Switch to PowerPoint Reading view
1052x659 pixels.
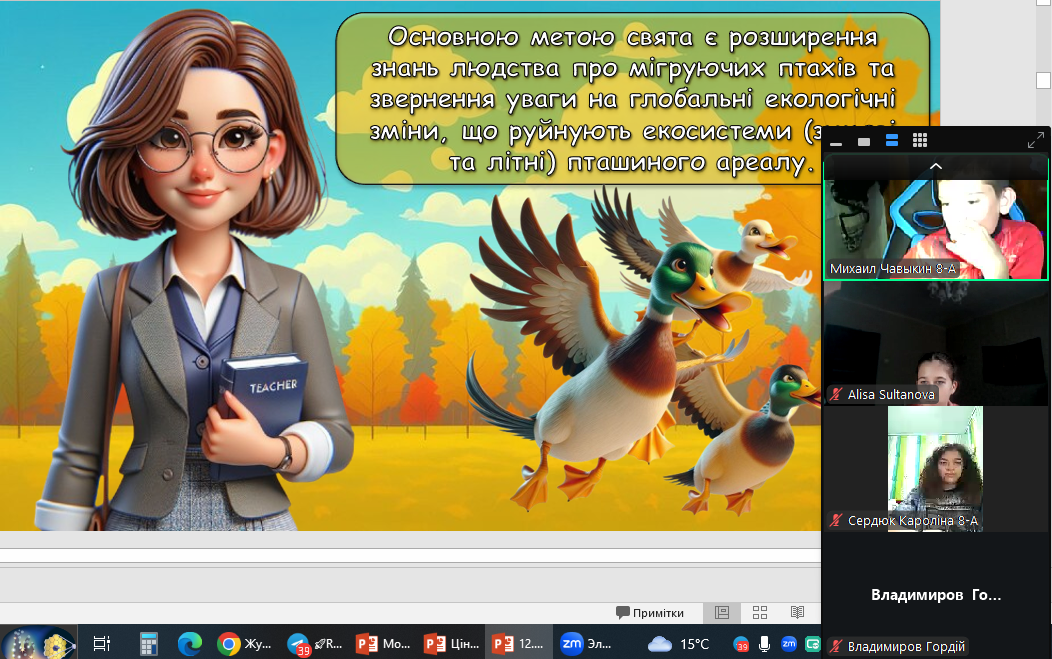[x=797, y=612]
